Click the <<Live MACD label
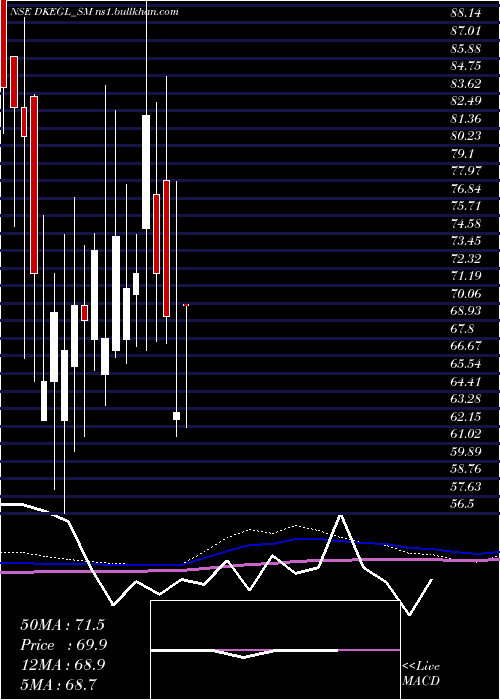The width and height of the screenshot is (500, 700). tap(421, 674)
